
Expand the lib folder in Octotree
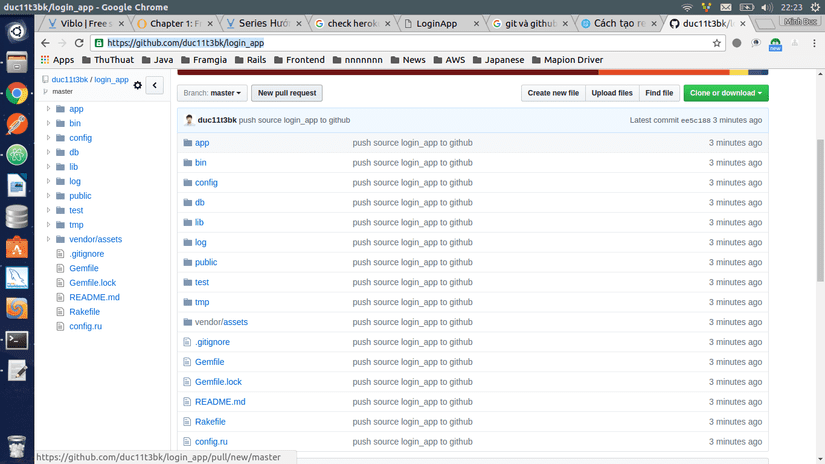pos(48,166)
